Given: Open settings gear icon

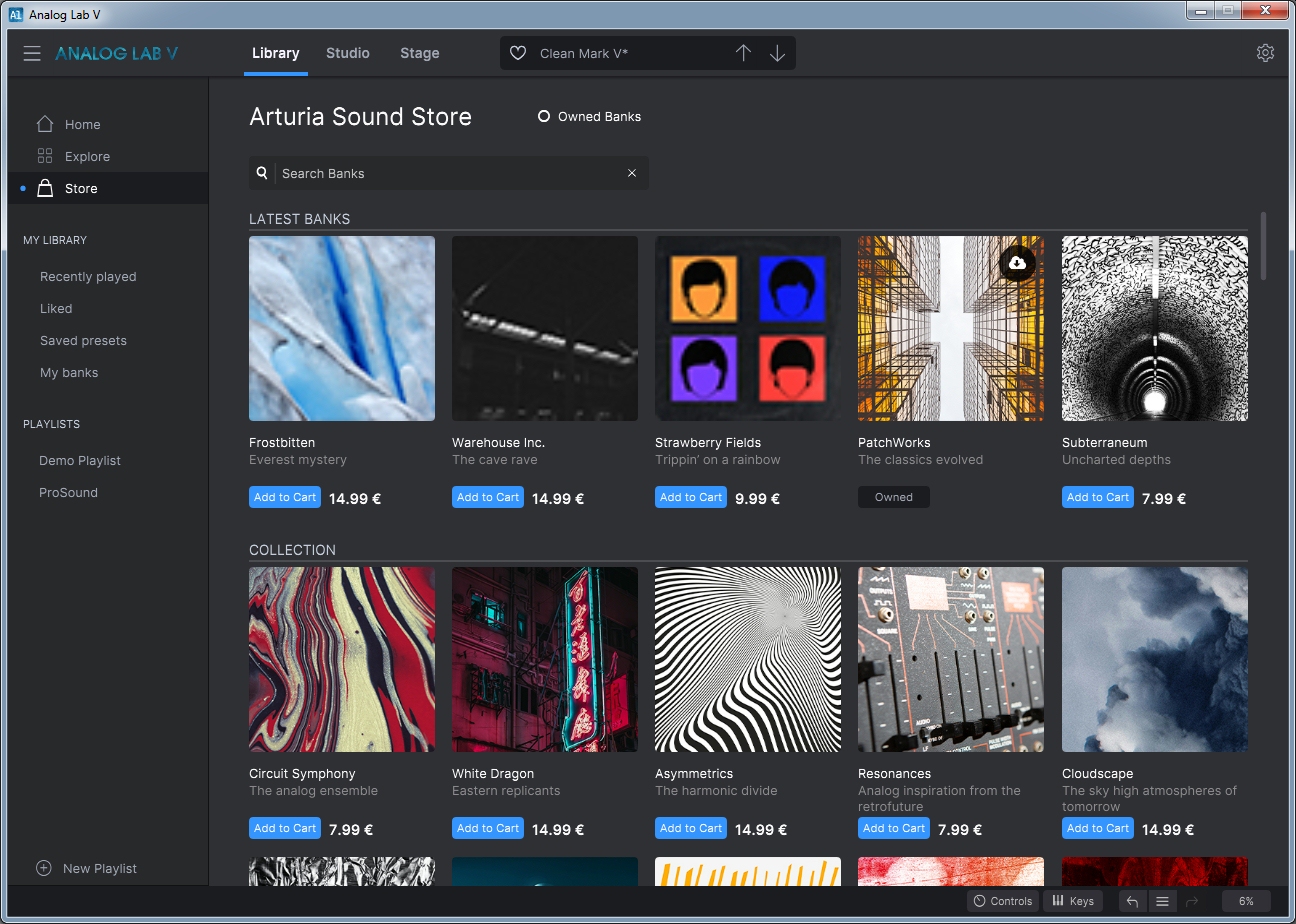Looking at the screenshot, I should 1265,54.
